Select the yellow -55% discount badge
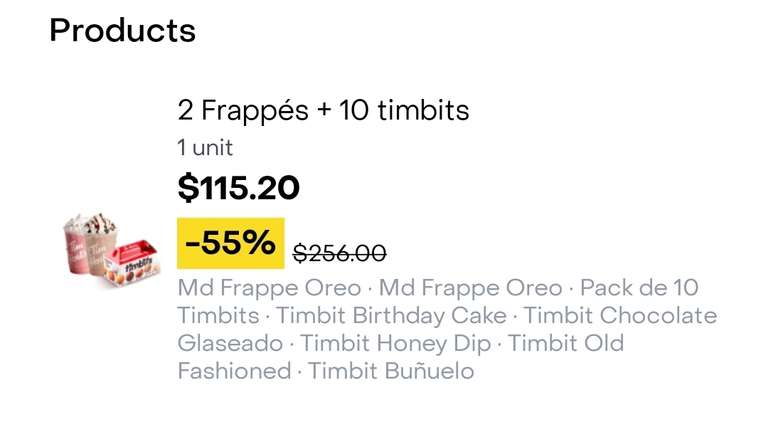Screen dimensions: 768x422 point(231,243)
